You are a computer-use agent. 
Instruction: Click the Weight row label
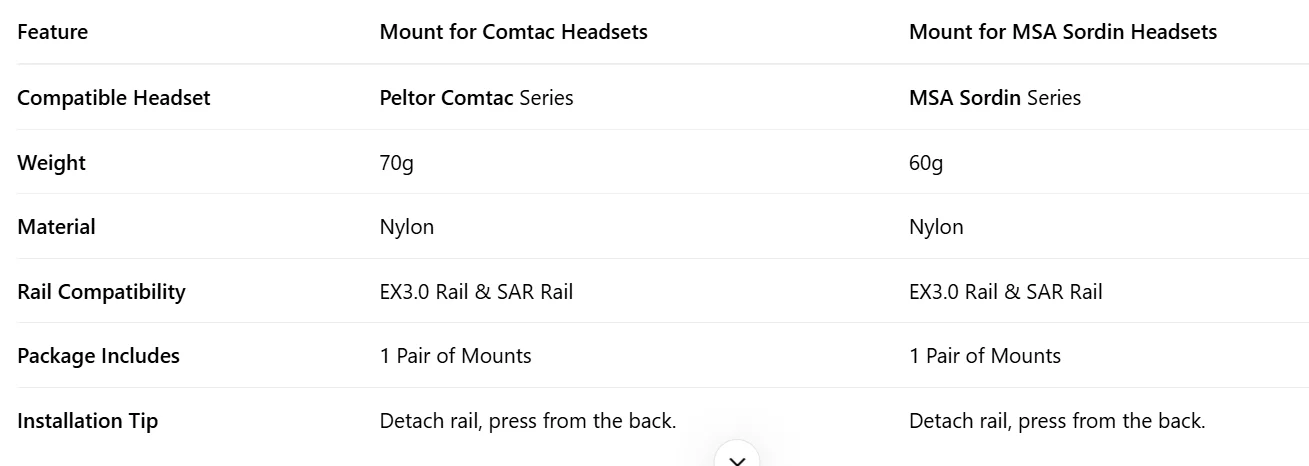(x=52, y=163)
